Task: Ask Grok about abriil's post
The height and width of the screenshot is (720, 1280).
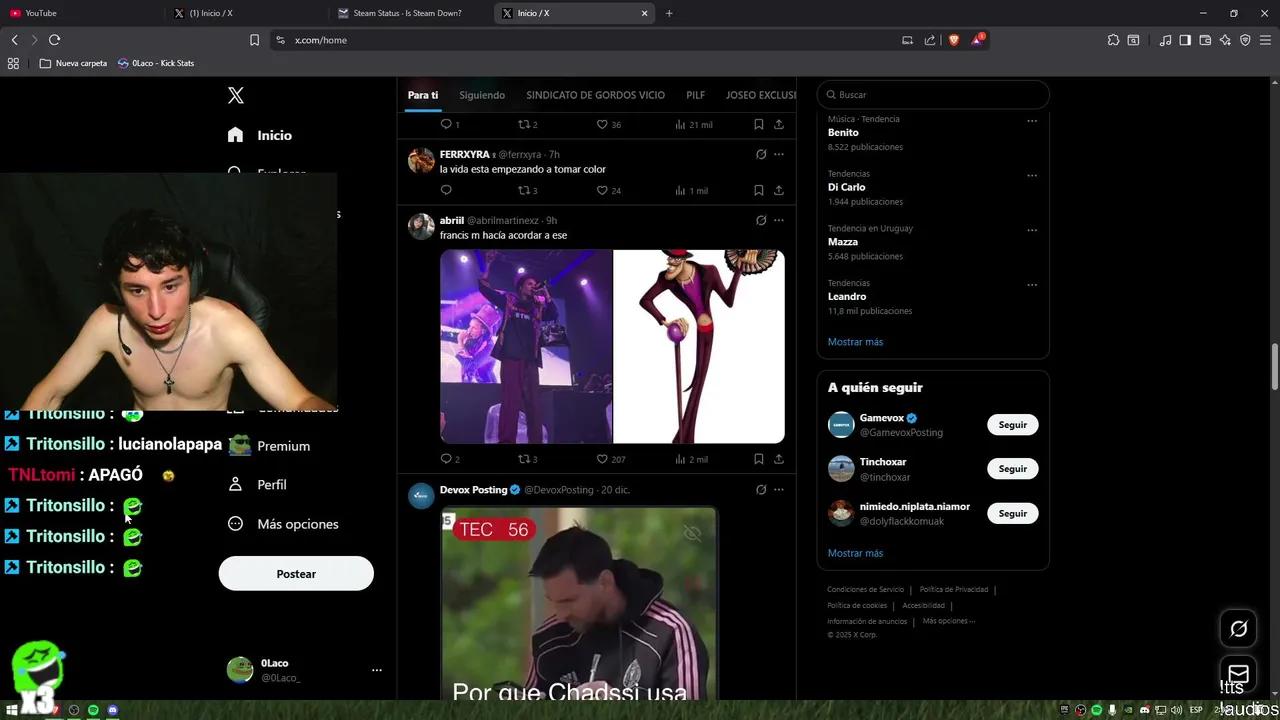Action: (761, 220)
